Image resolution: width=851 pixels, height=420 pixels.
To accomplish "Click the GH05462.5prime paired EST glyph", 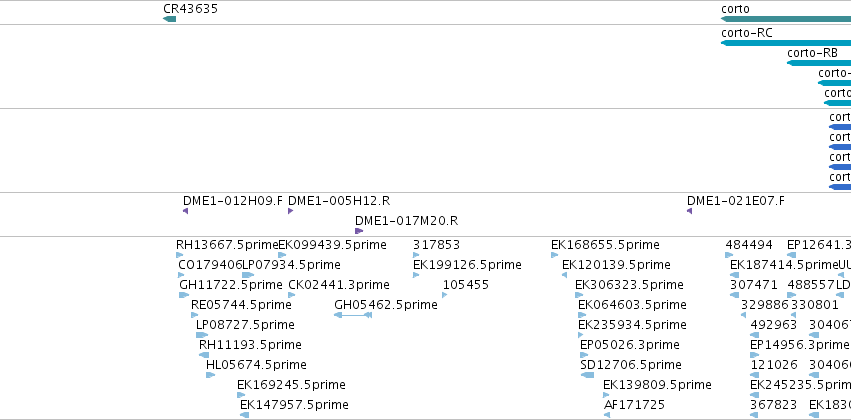I will pyautogui.click(x=353, y=315).
